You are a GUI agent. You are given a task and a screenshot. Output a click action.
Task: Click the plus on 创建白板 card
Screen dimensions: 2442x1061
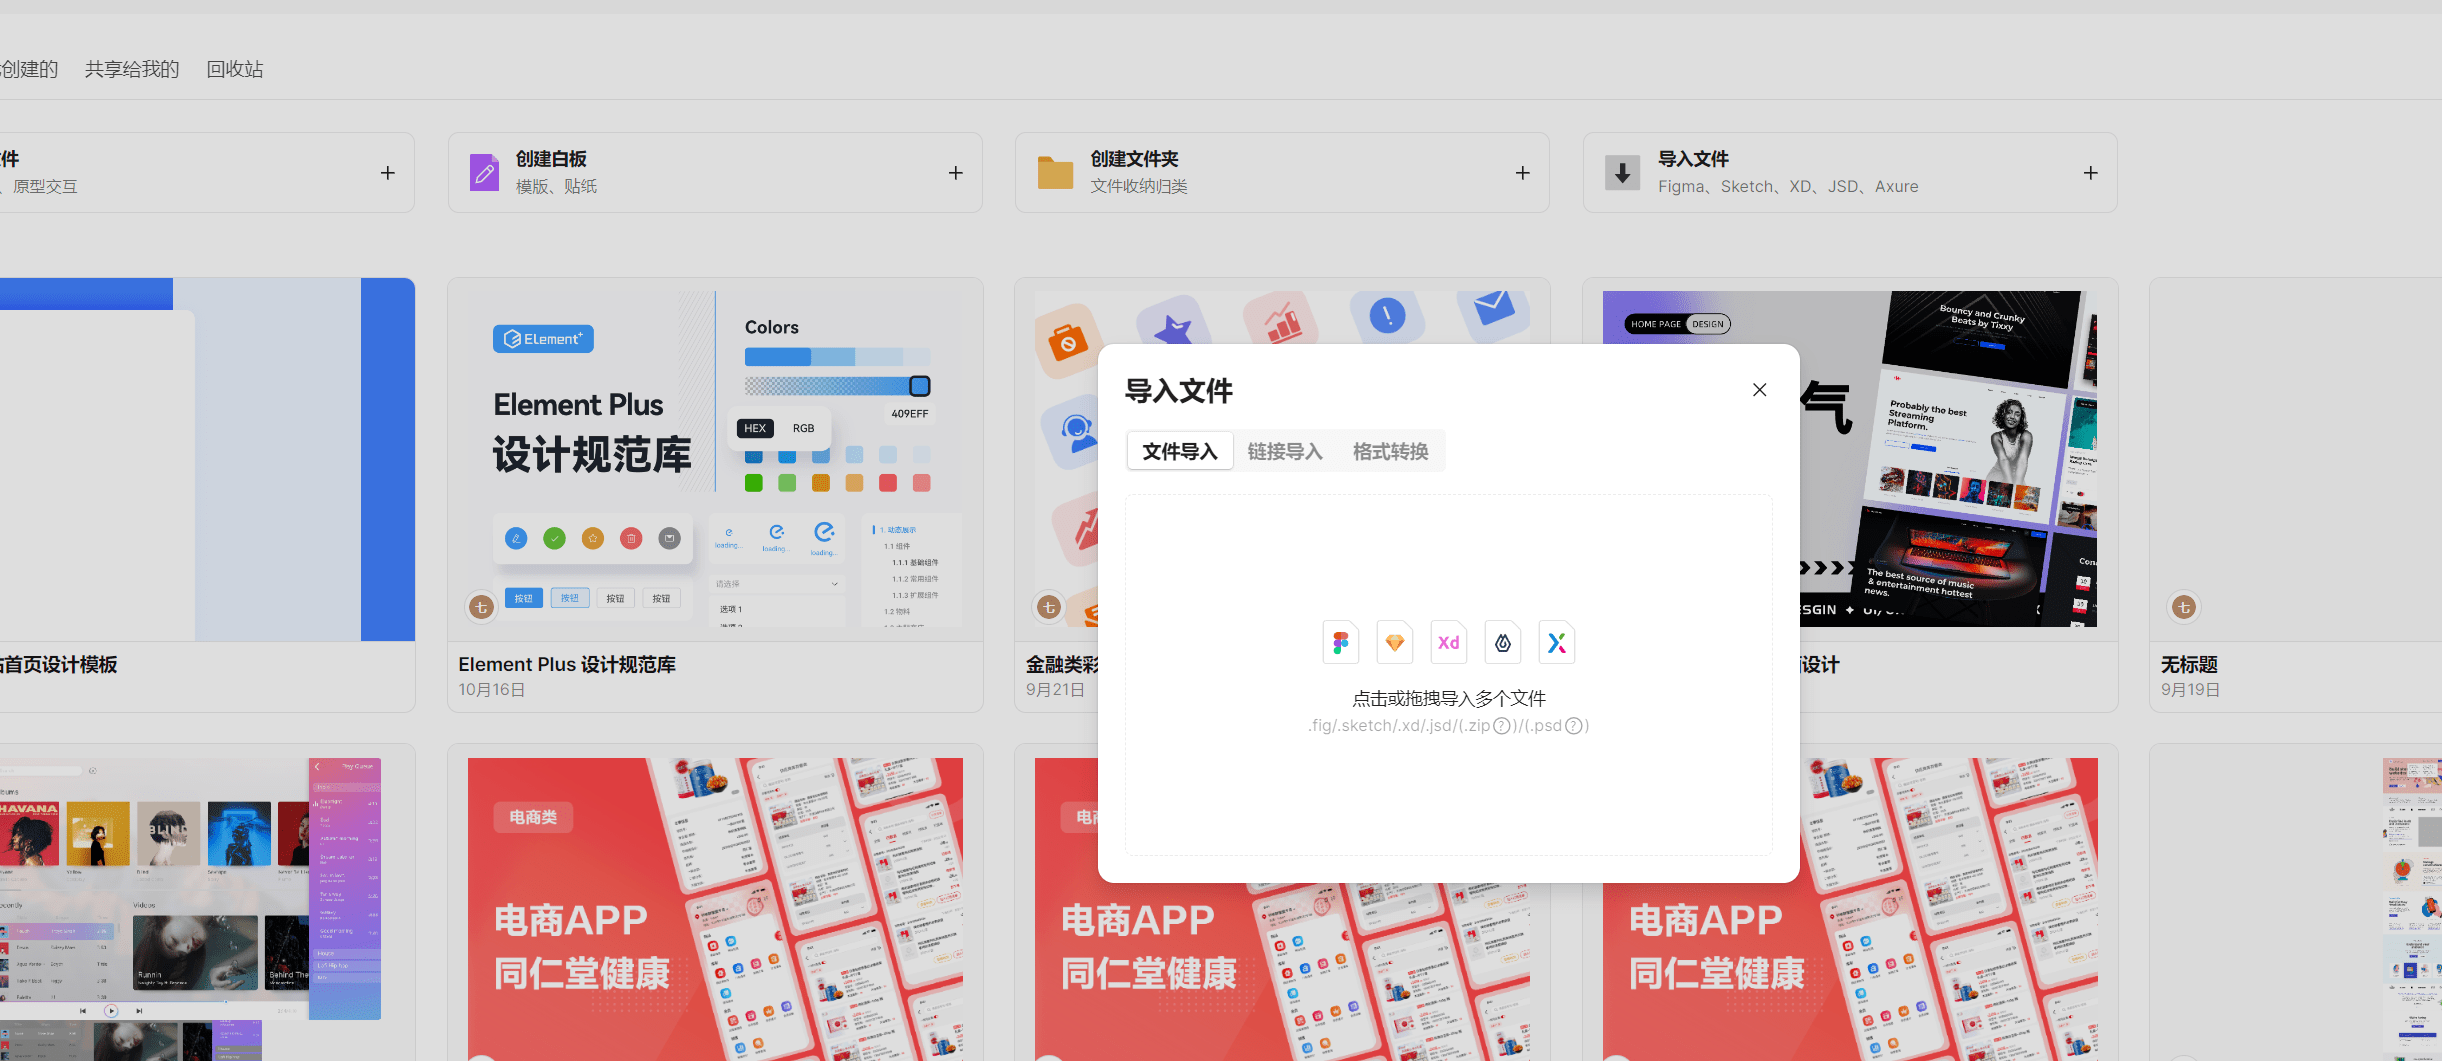click(956, 173)
